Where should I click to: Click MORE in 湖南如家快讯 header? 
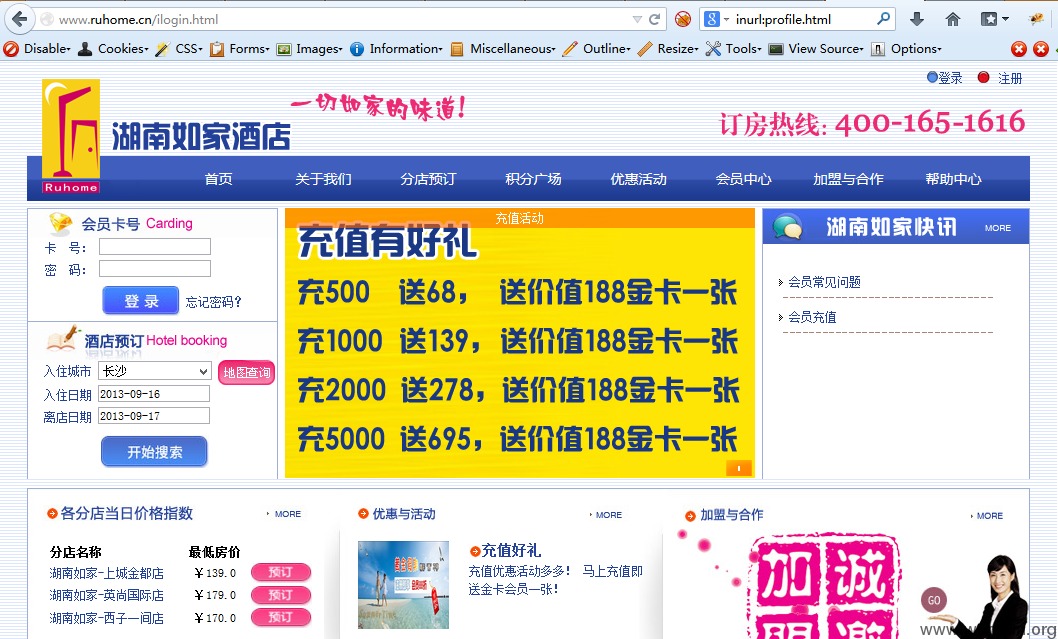pos(997,228)
